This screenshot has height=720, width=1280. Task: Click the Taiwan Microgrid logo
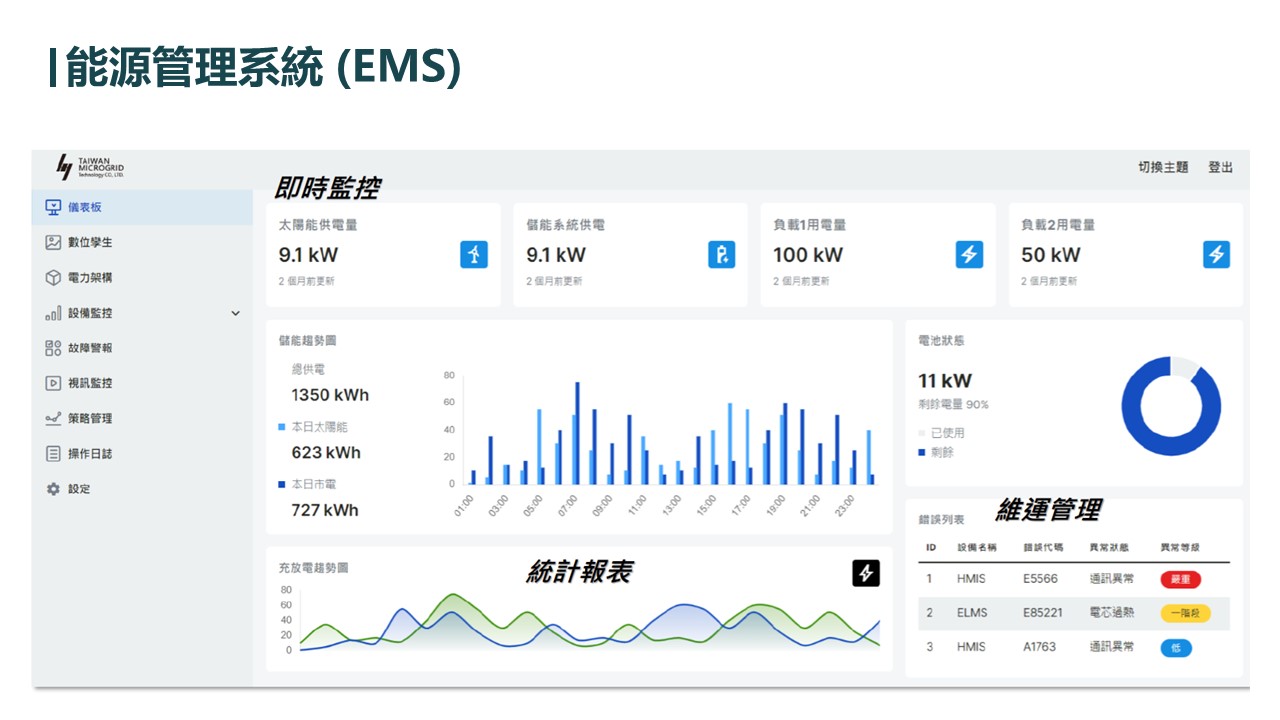[90, 168]
